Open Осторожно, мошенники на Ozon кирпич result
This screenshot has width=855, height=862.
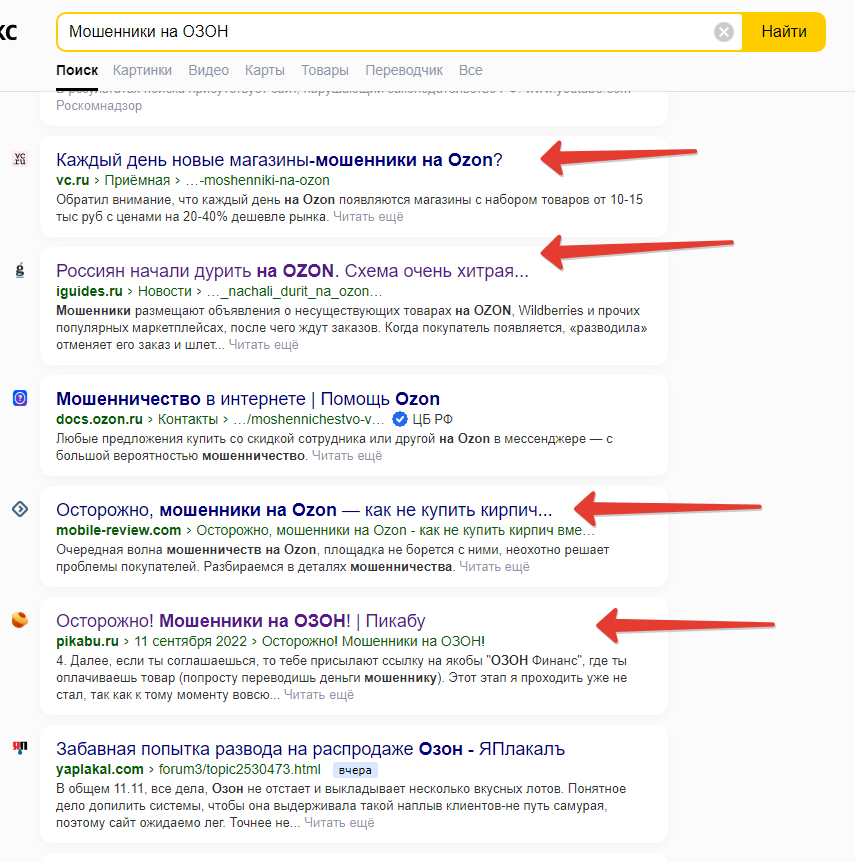pos(304,510)
